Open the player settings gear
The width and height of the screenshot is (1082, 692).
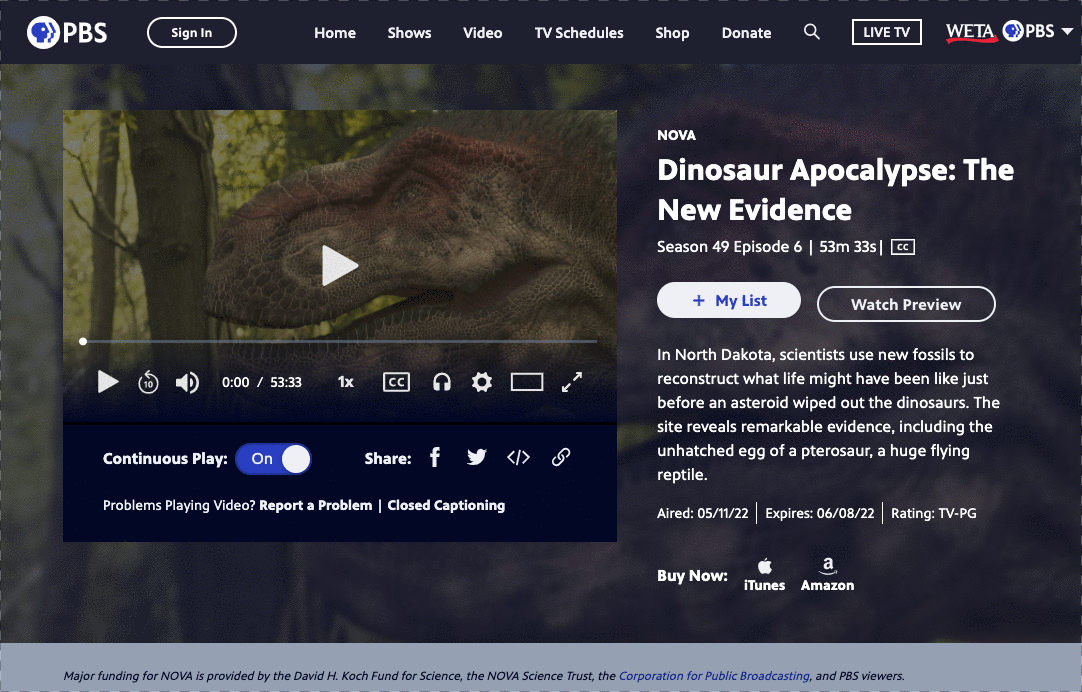[482, 382]
